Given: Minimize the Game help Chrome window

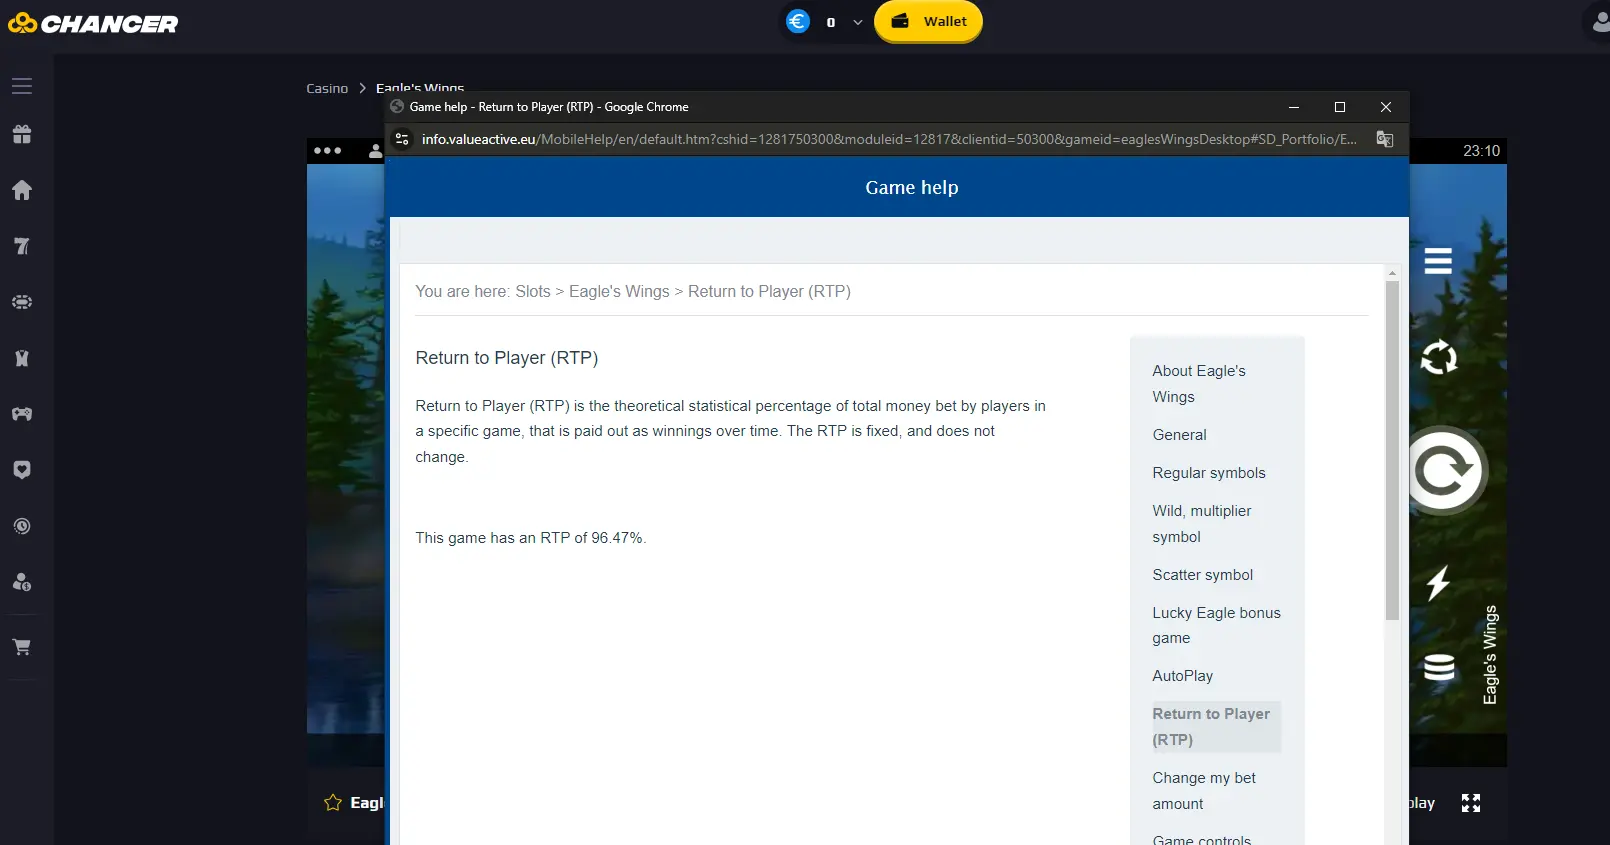Looking at the screenshot, I should coord(1294,107).
